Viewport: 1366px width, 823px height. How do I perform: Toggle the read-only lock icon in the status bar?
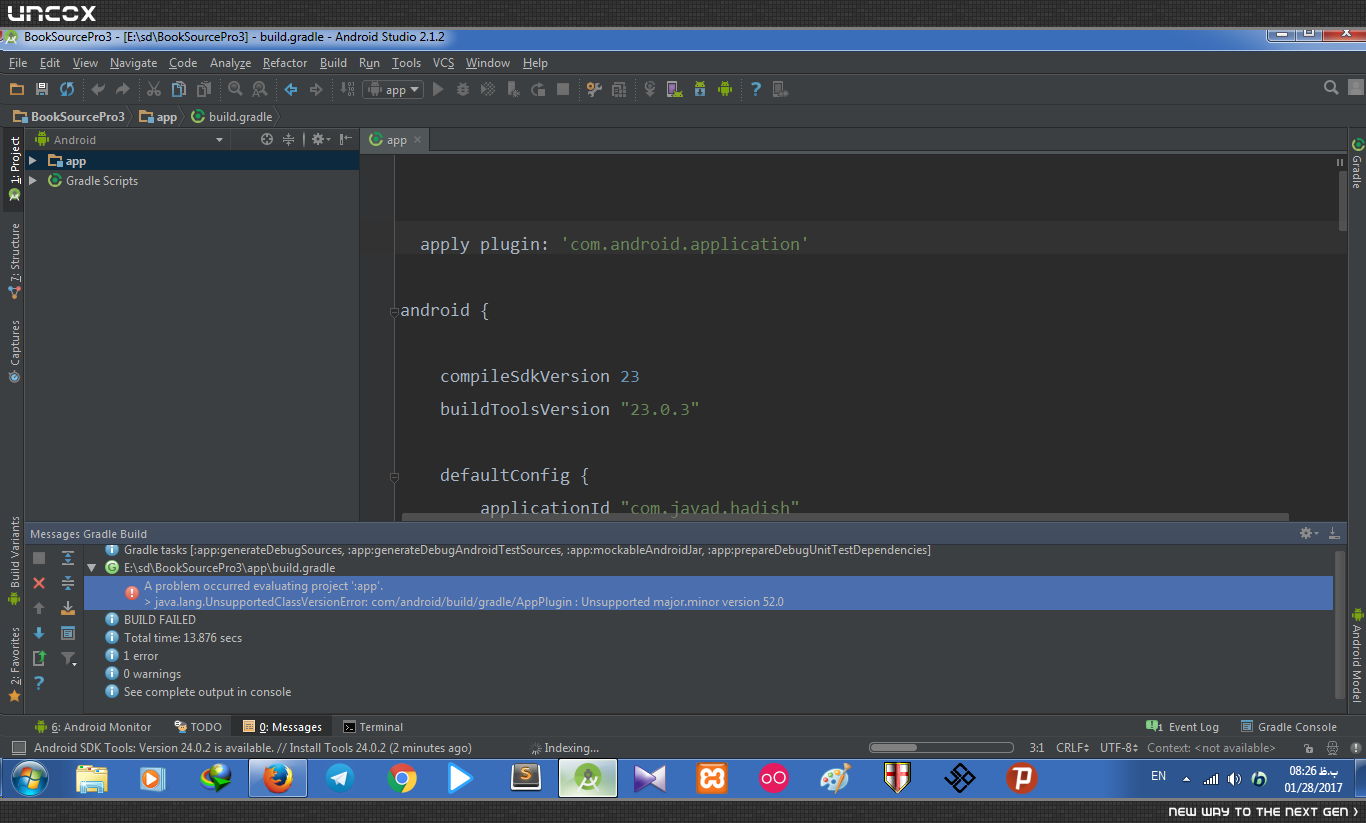point(1310,748)
